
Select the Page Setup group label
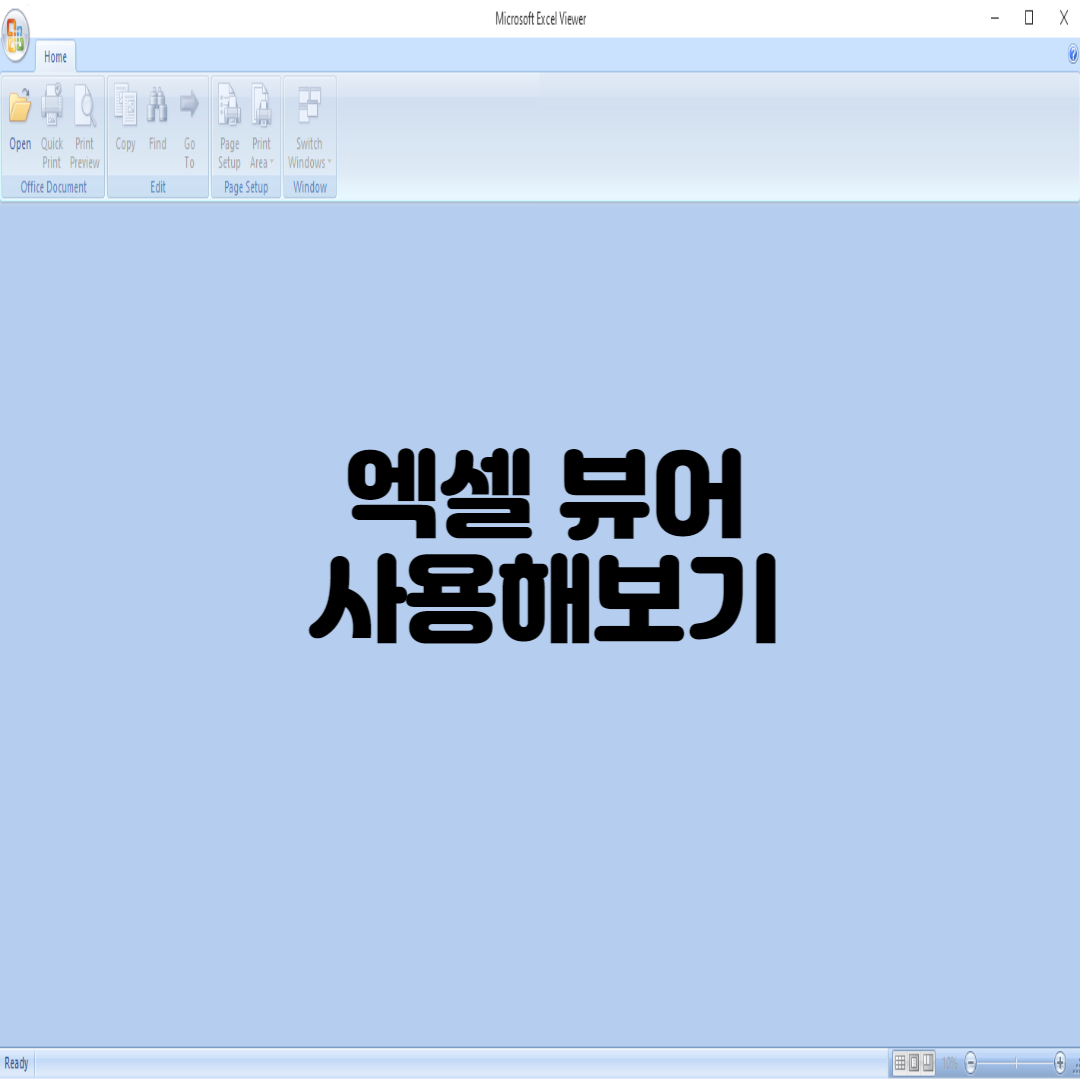246,187
